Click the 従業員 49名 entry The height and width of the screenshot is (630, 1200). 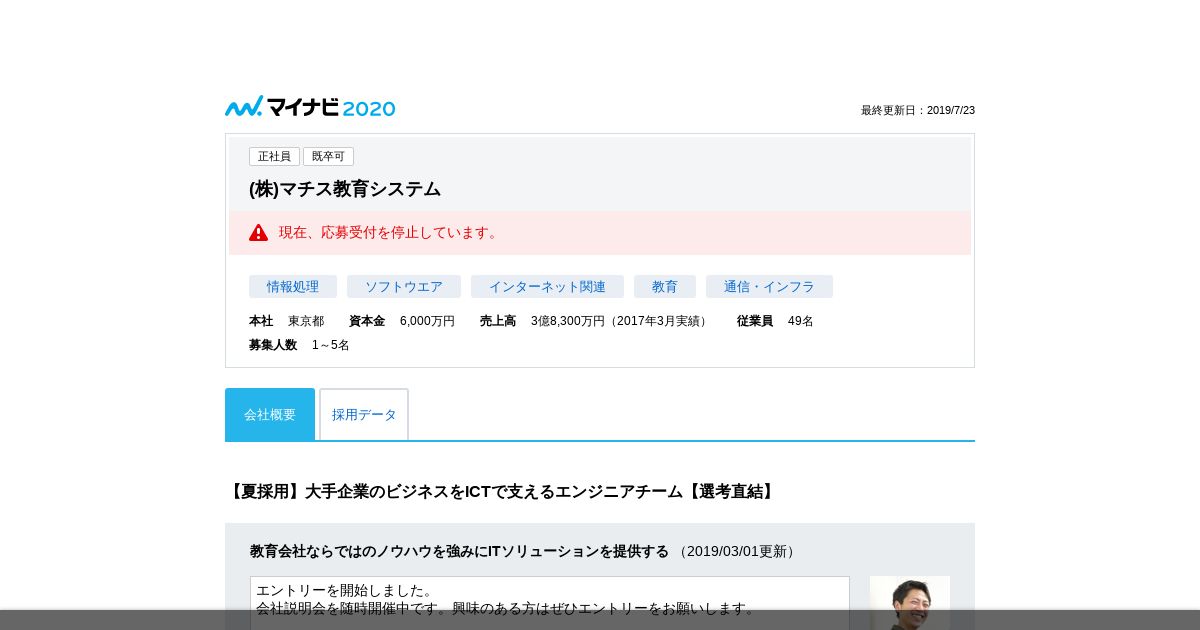tap(775, 321)
